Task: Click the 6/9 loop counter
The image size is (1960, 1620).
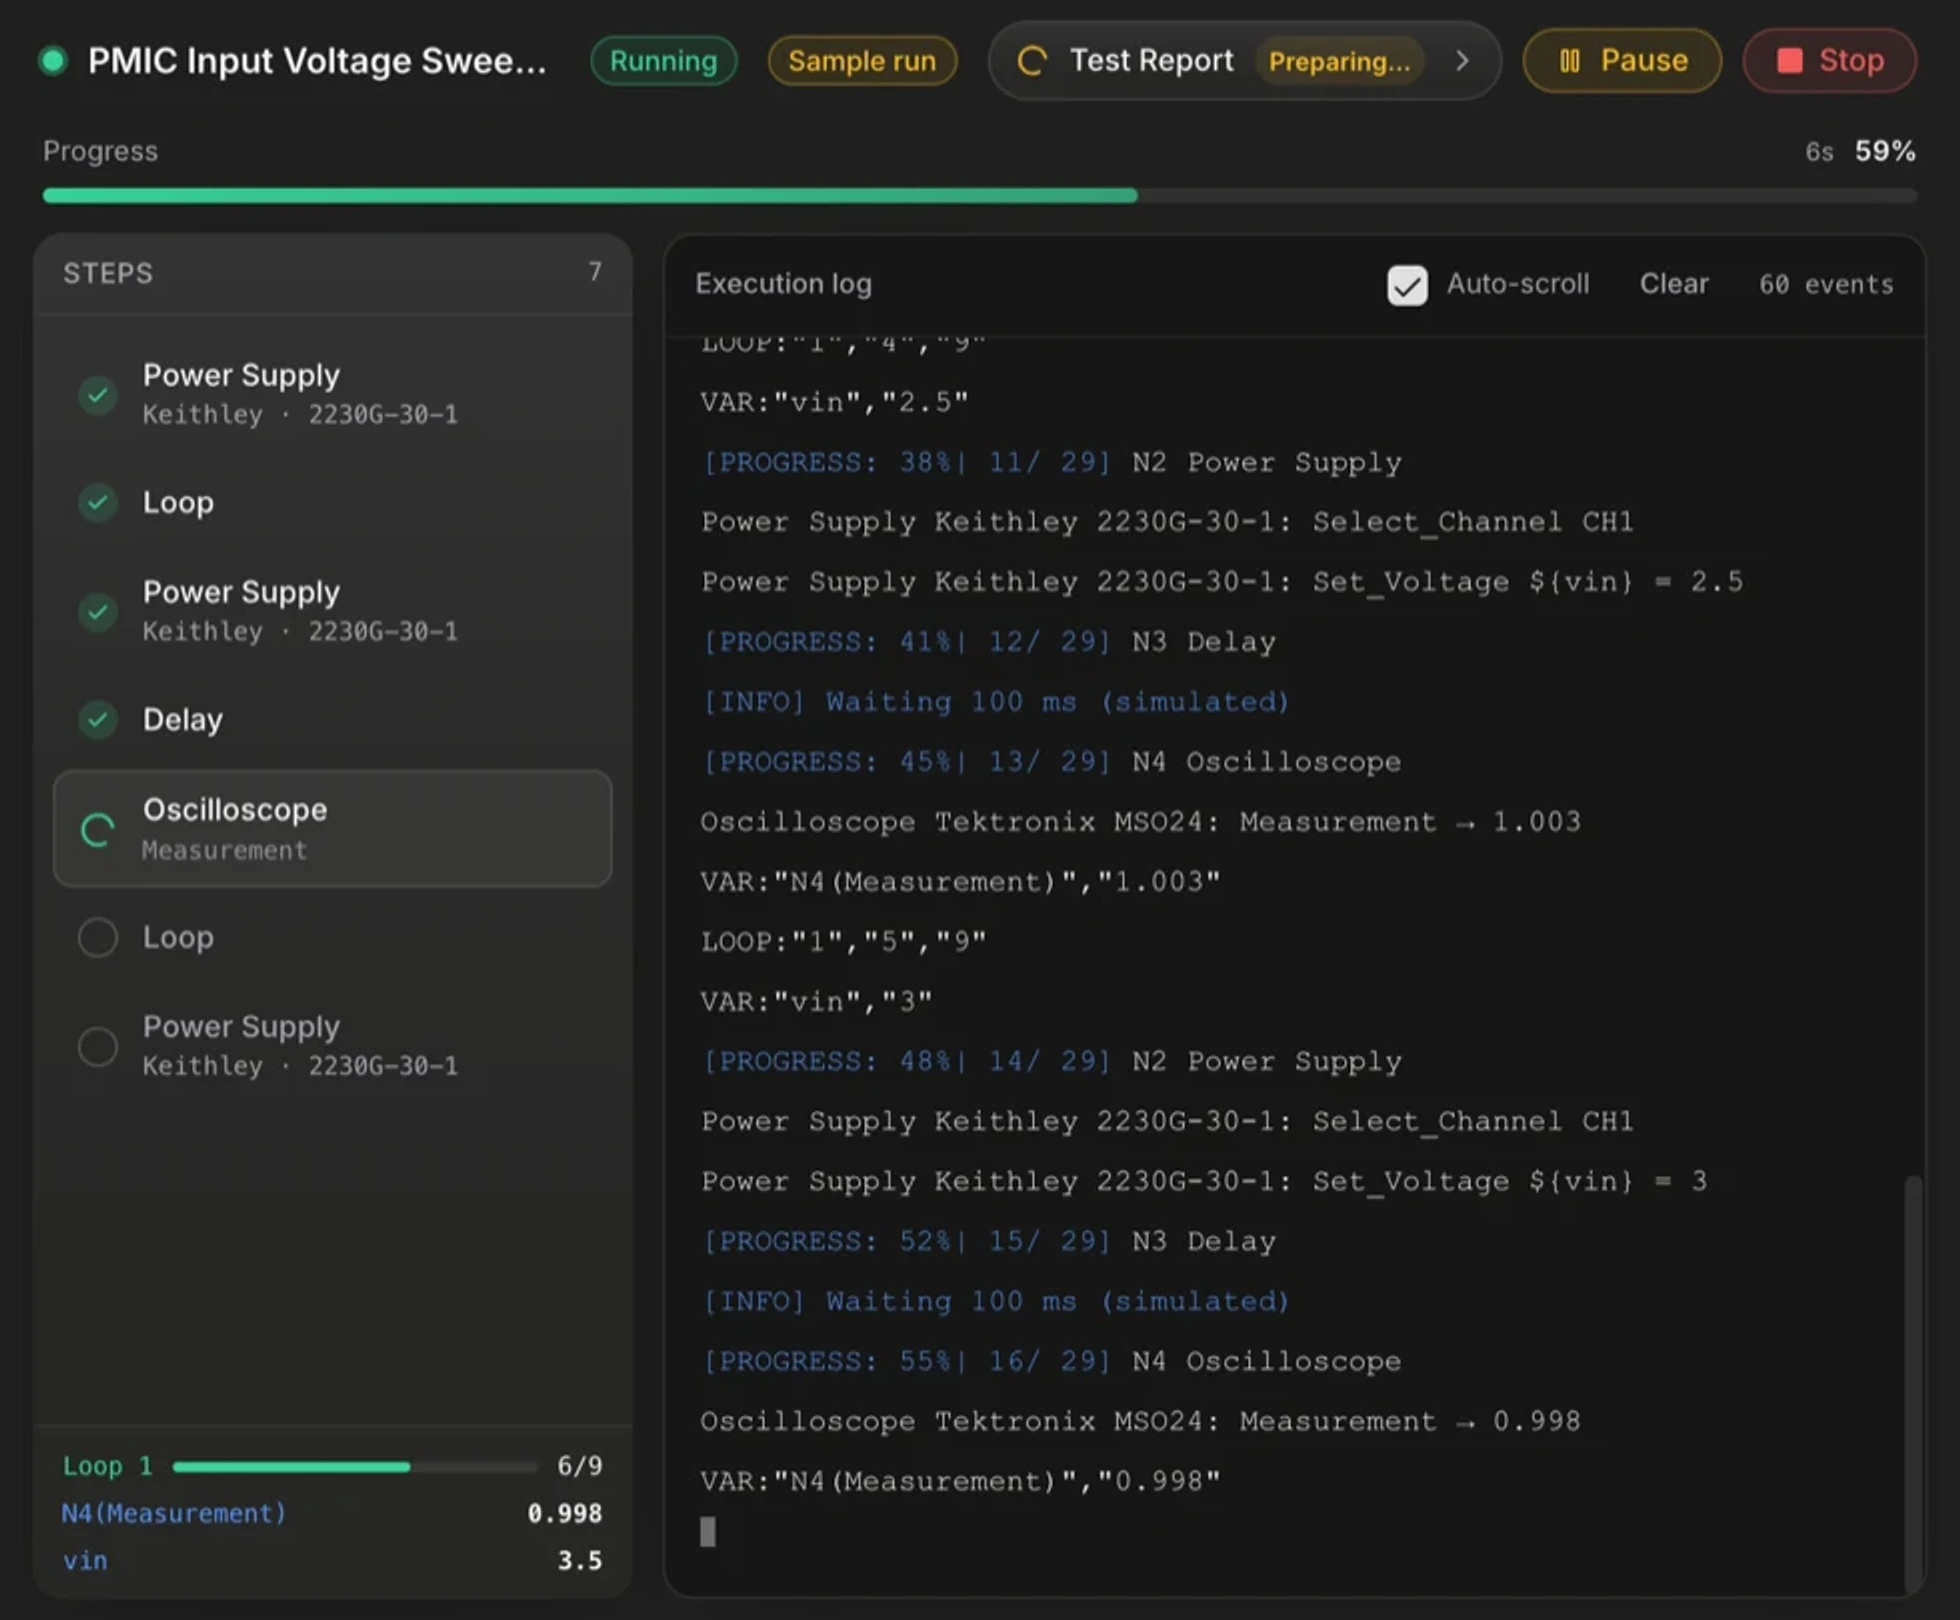Action: (x=580, y=1466)
